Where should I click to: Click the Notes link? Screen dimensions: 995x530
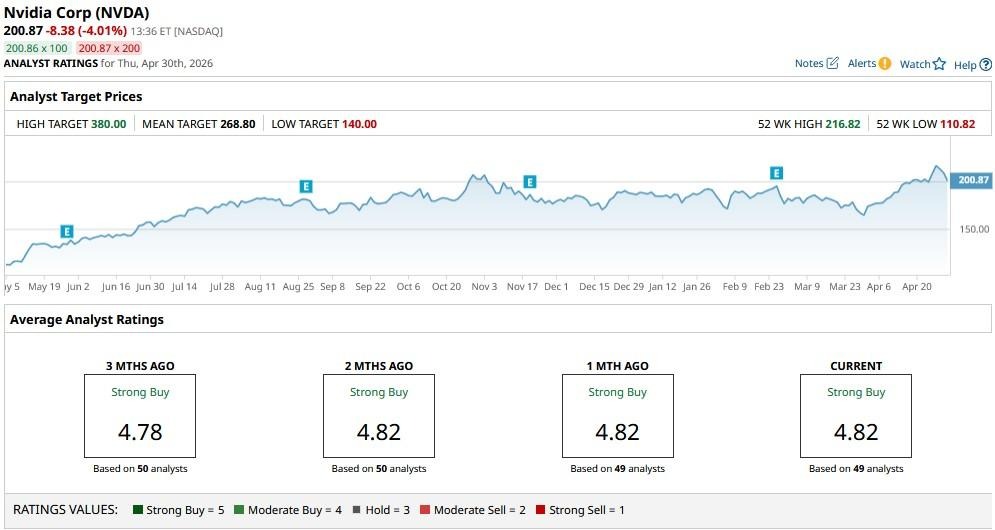[x=809, y=63]
